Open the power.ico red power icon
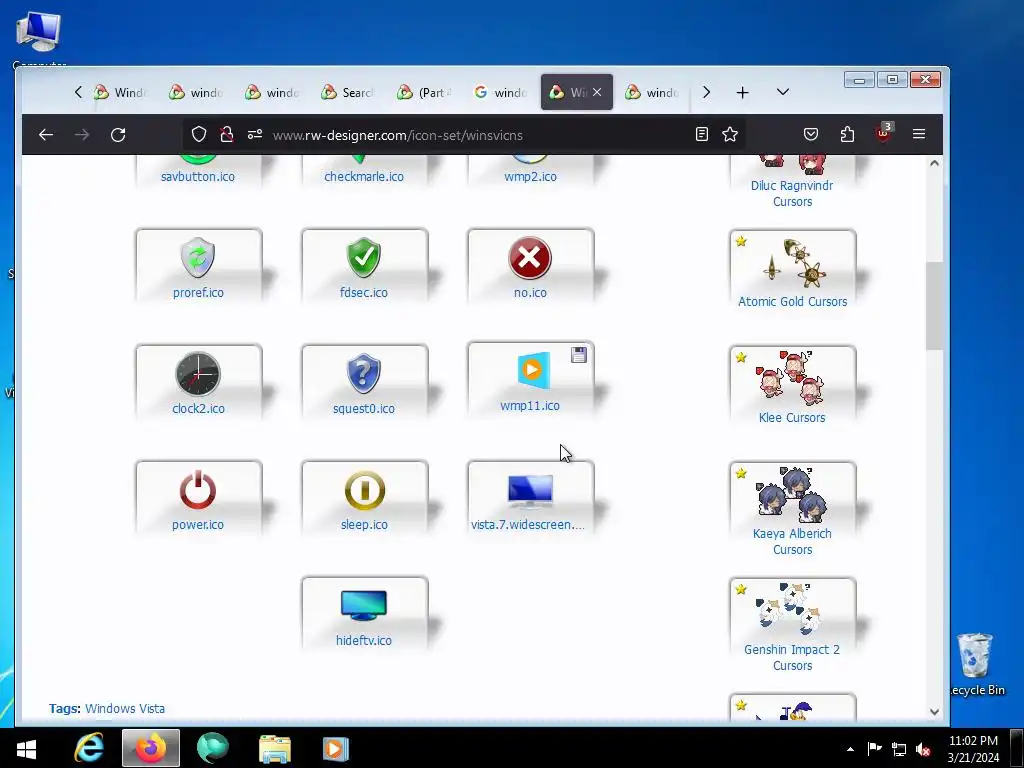Viewport: 1024px width, 768px height. (x=198, y=490)
